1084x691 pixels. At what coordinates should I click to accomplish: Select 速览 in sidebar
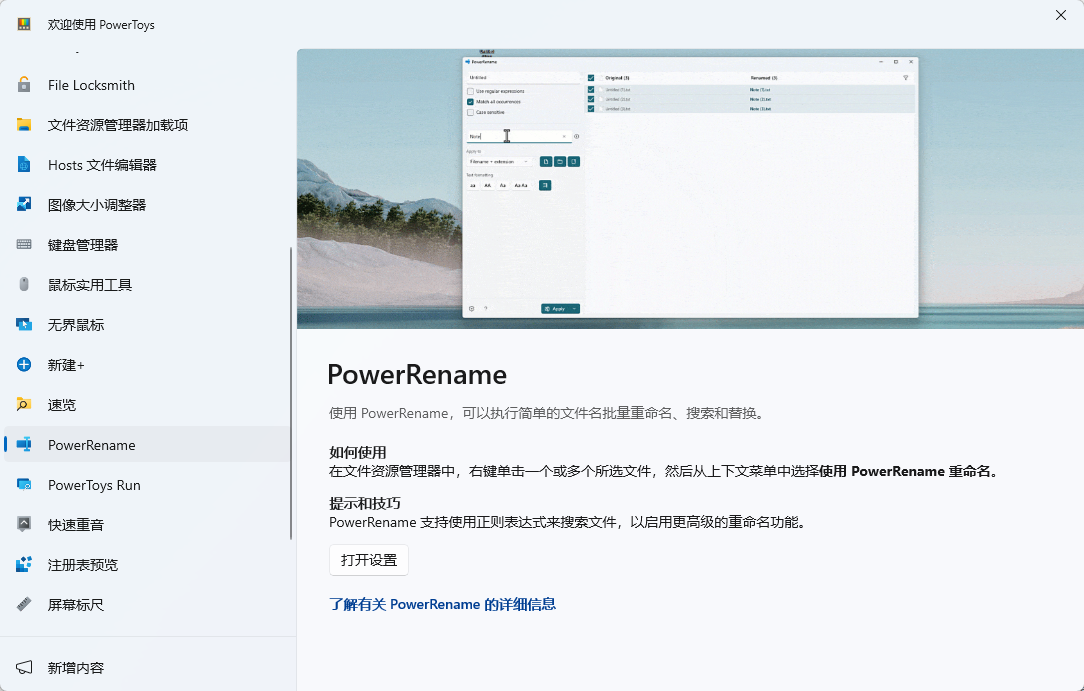click(x=147, y=405)
